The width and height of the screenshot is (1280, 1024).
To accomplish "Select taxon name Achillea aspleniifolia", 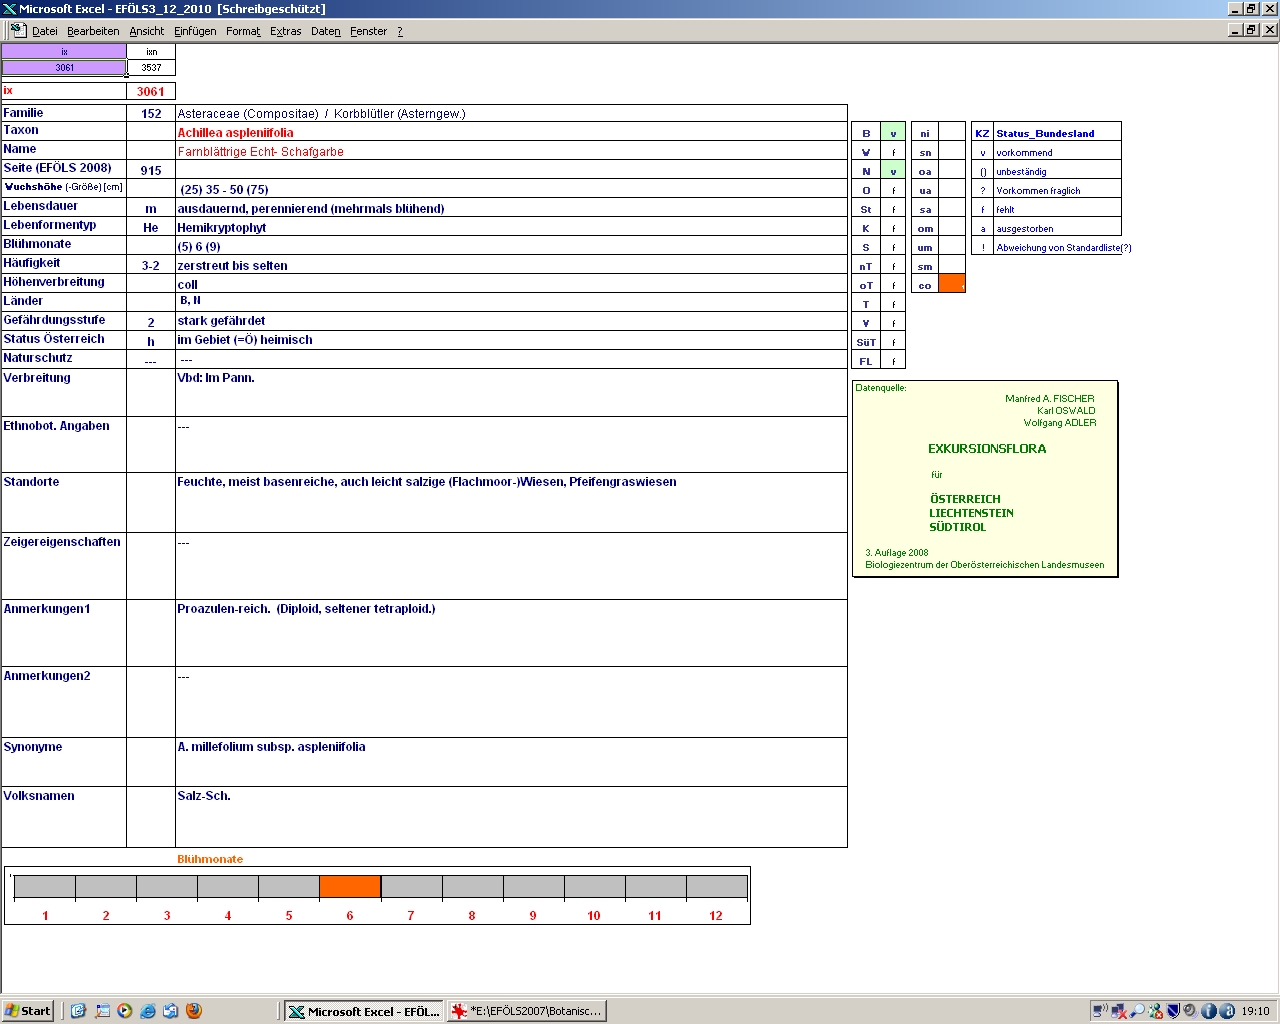I will pyautogui.click(x=235, y=133).
